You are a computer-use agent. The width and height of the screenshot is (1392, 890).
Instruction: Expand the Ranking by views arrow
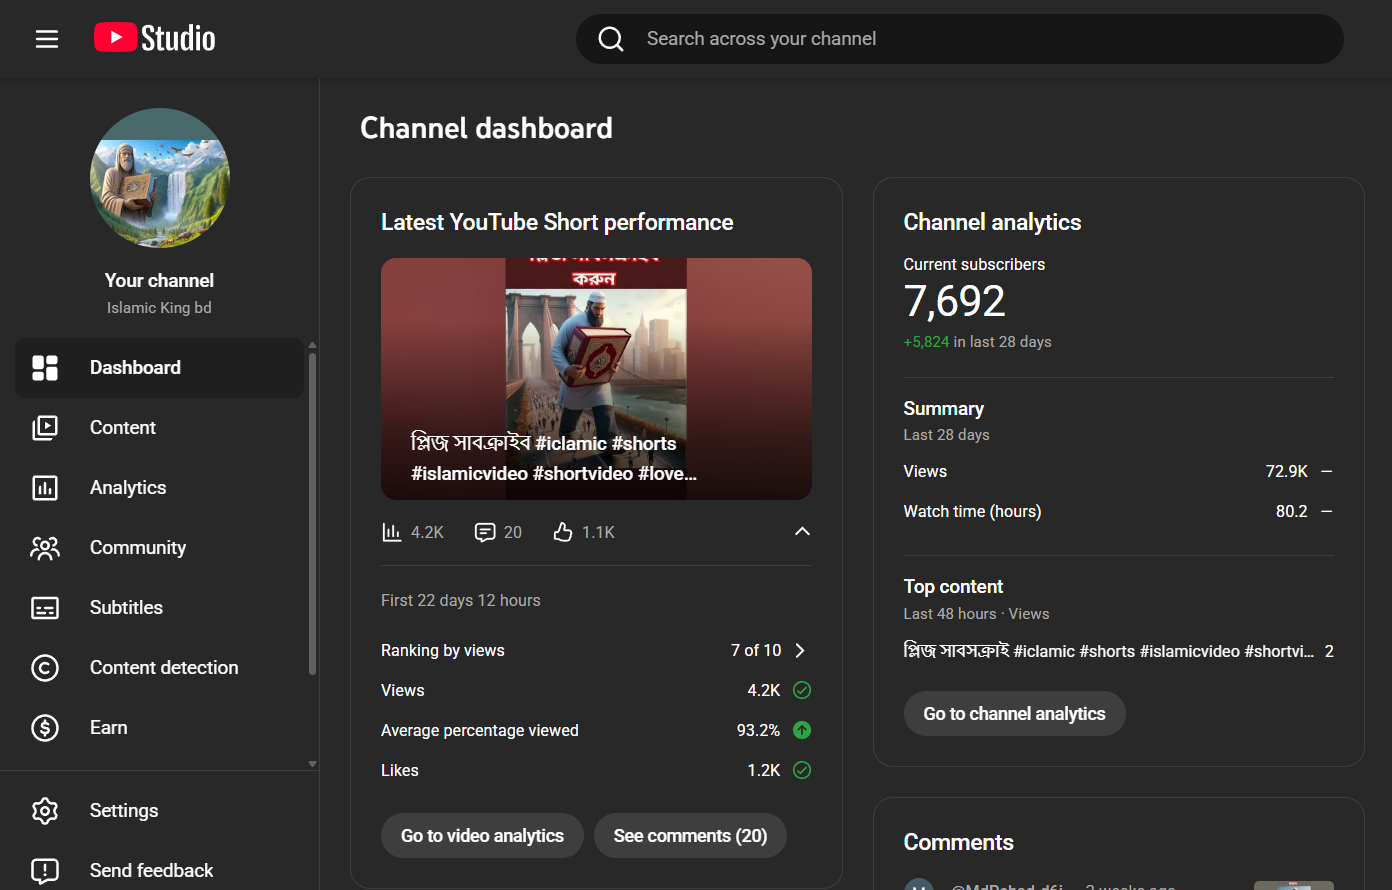(800, 651)
